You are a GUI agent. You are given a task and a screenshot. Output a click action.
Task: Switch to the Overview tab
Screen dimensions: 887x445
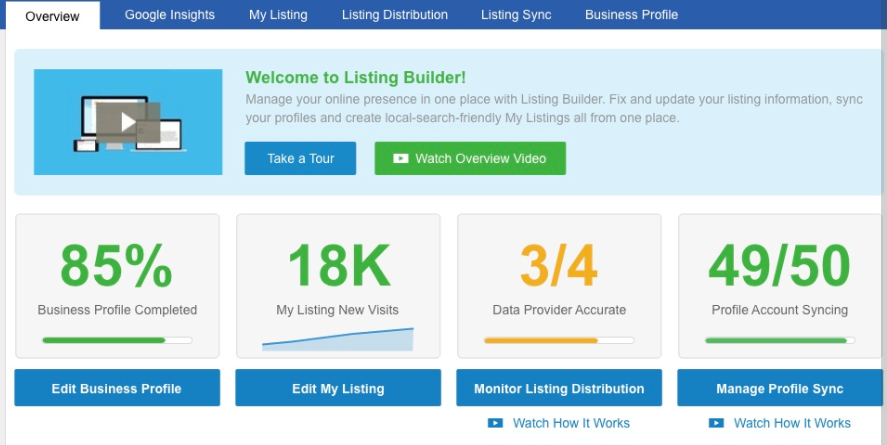click(53, 15)
